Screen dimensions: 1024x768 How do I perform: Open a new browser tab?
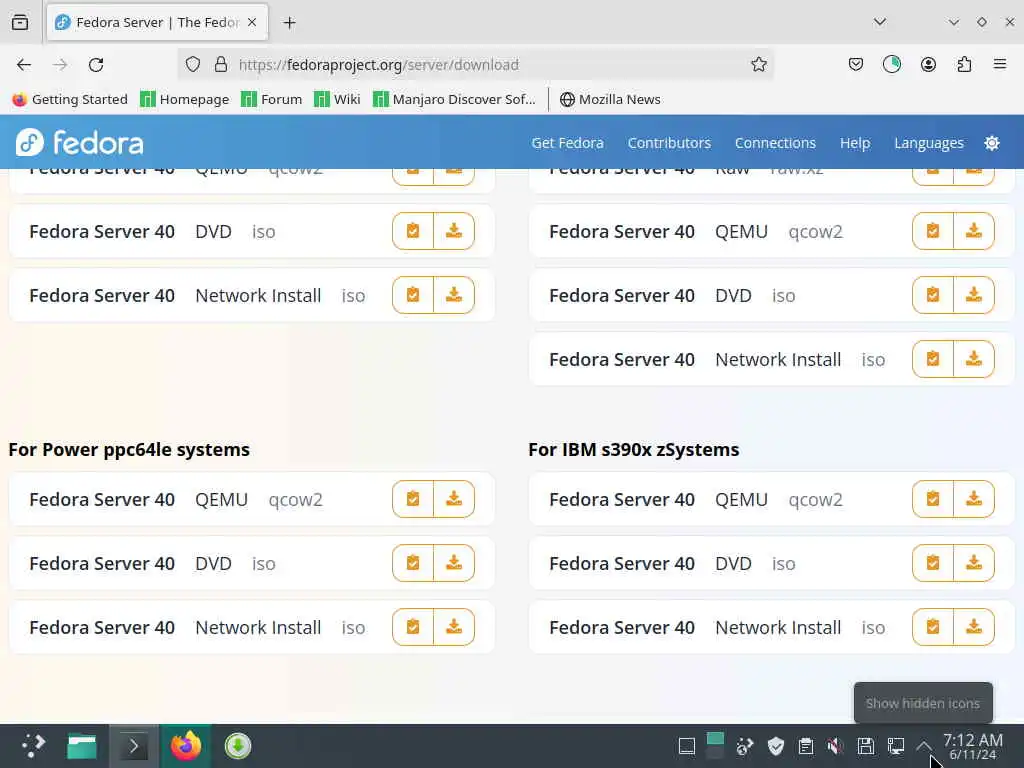click(289, 23)
